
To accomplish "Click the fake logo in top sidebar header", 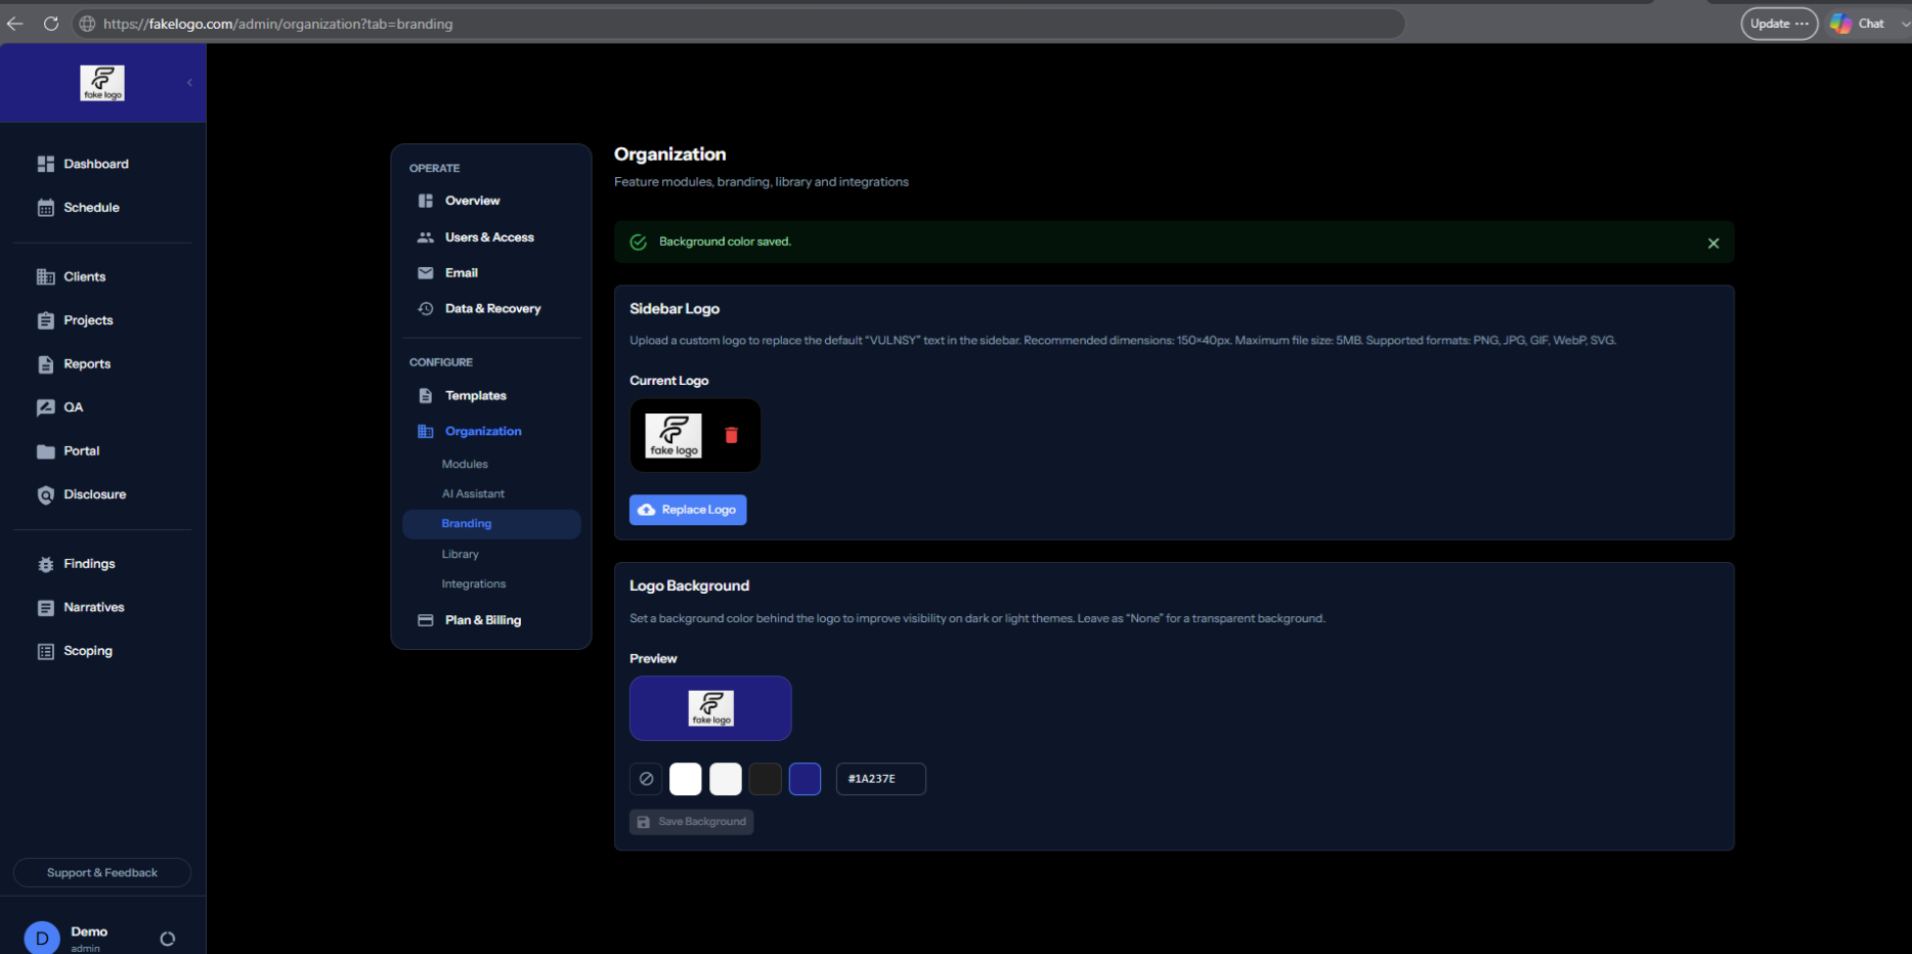I will (x=102, y=83).
